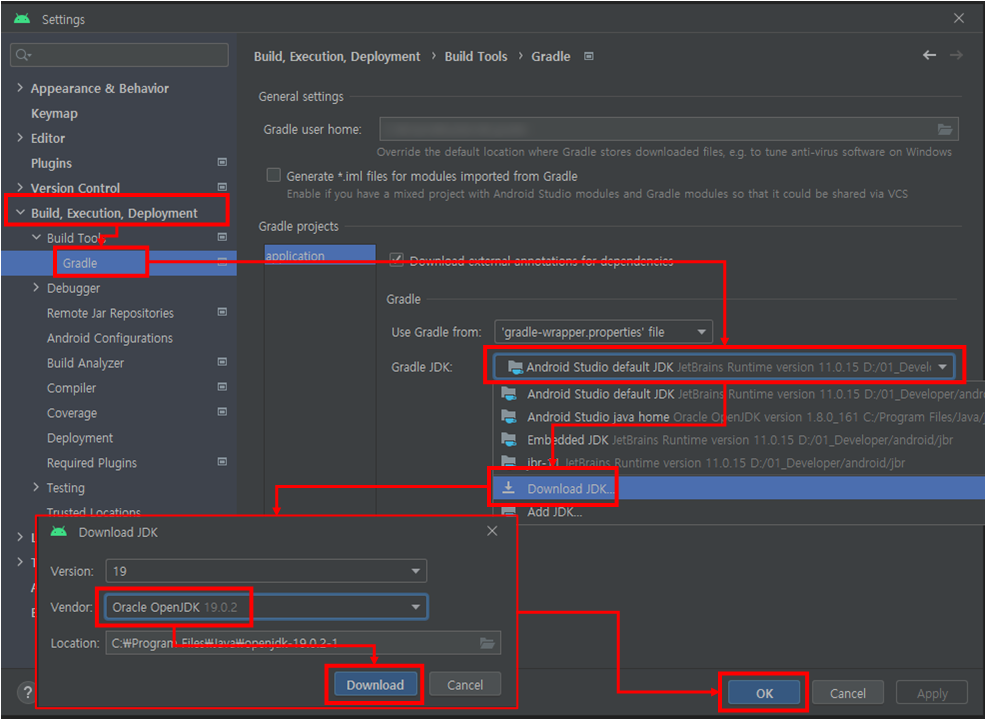Browse folder for JDK download location

tap(487, 643)
